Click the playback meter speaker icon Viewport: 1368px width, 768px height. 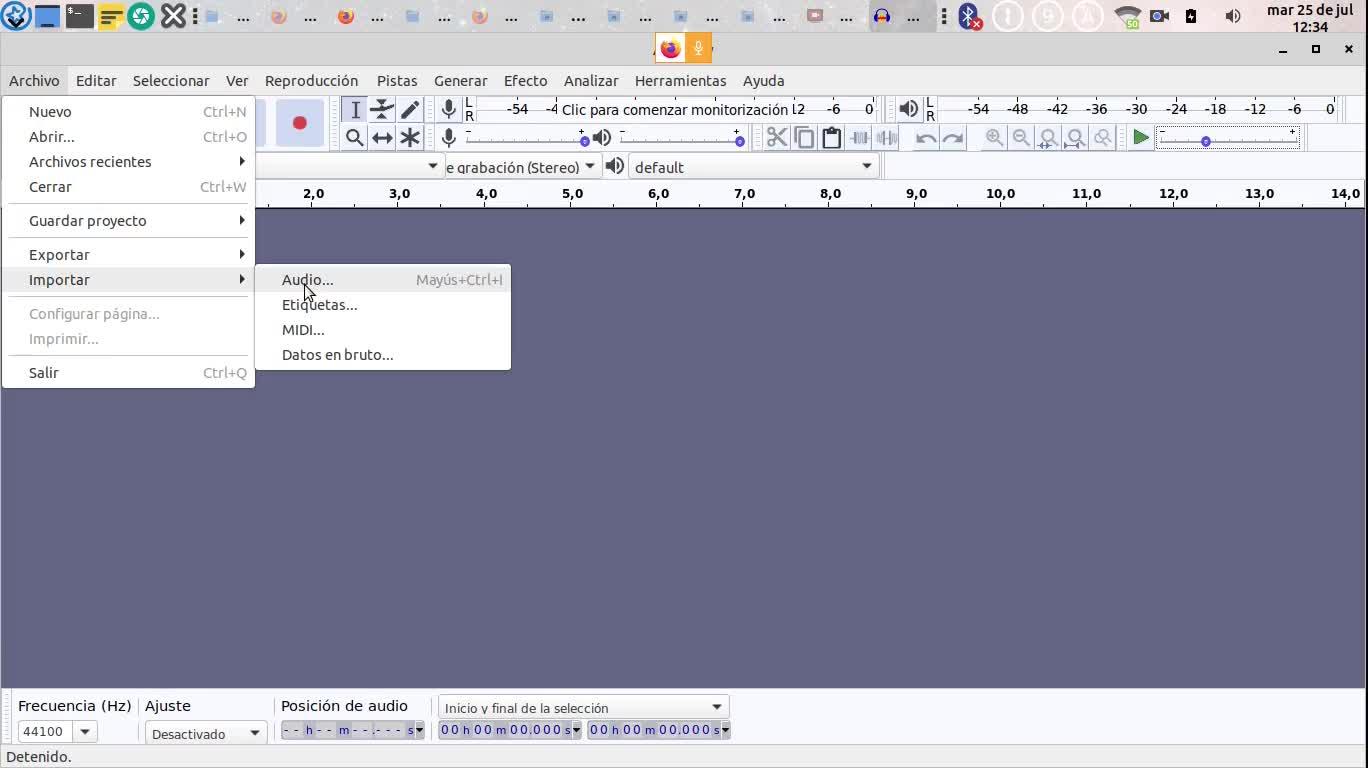[908, 109]
